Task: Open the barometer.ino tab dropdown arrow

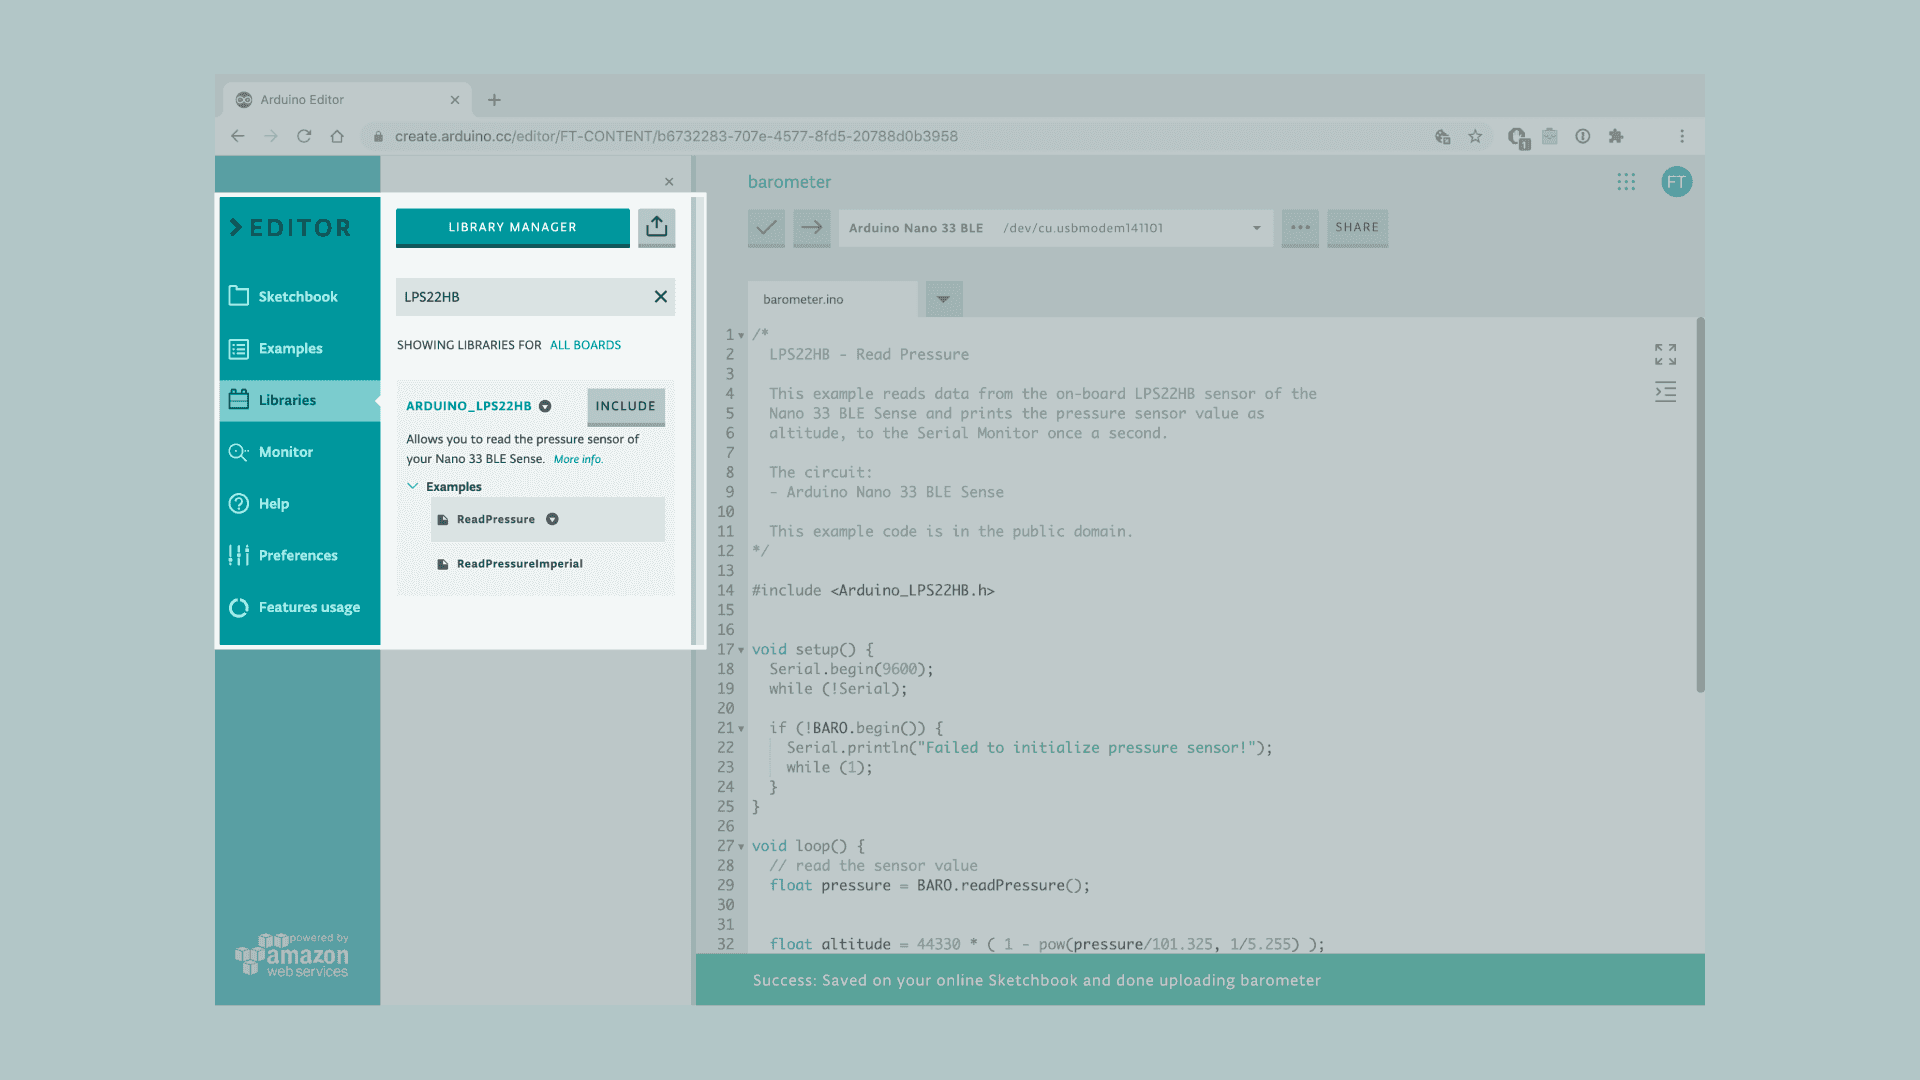Action: coord(943,299)
